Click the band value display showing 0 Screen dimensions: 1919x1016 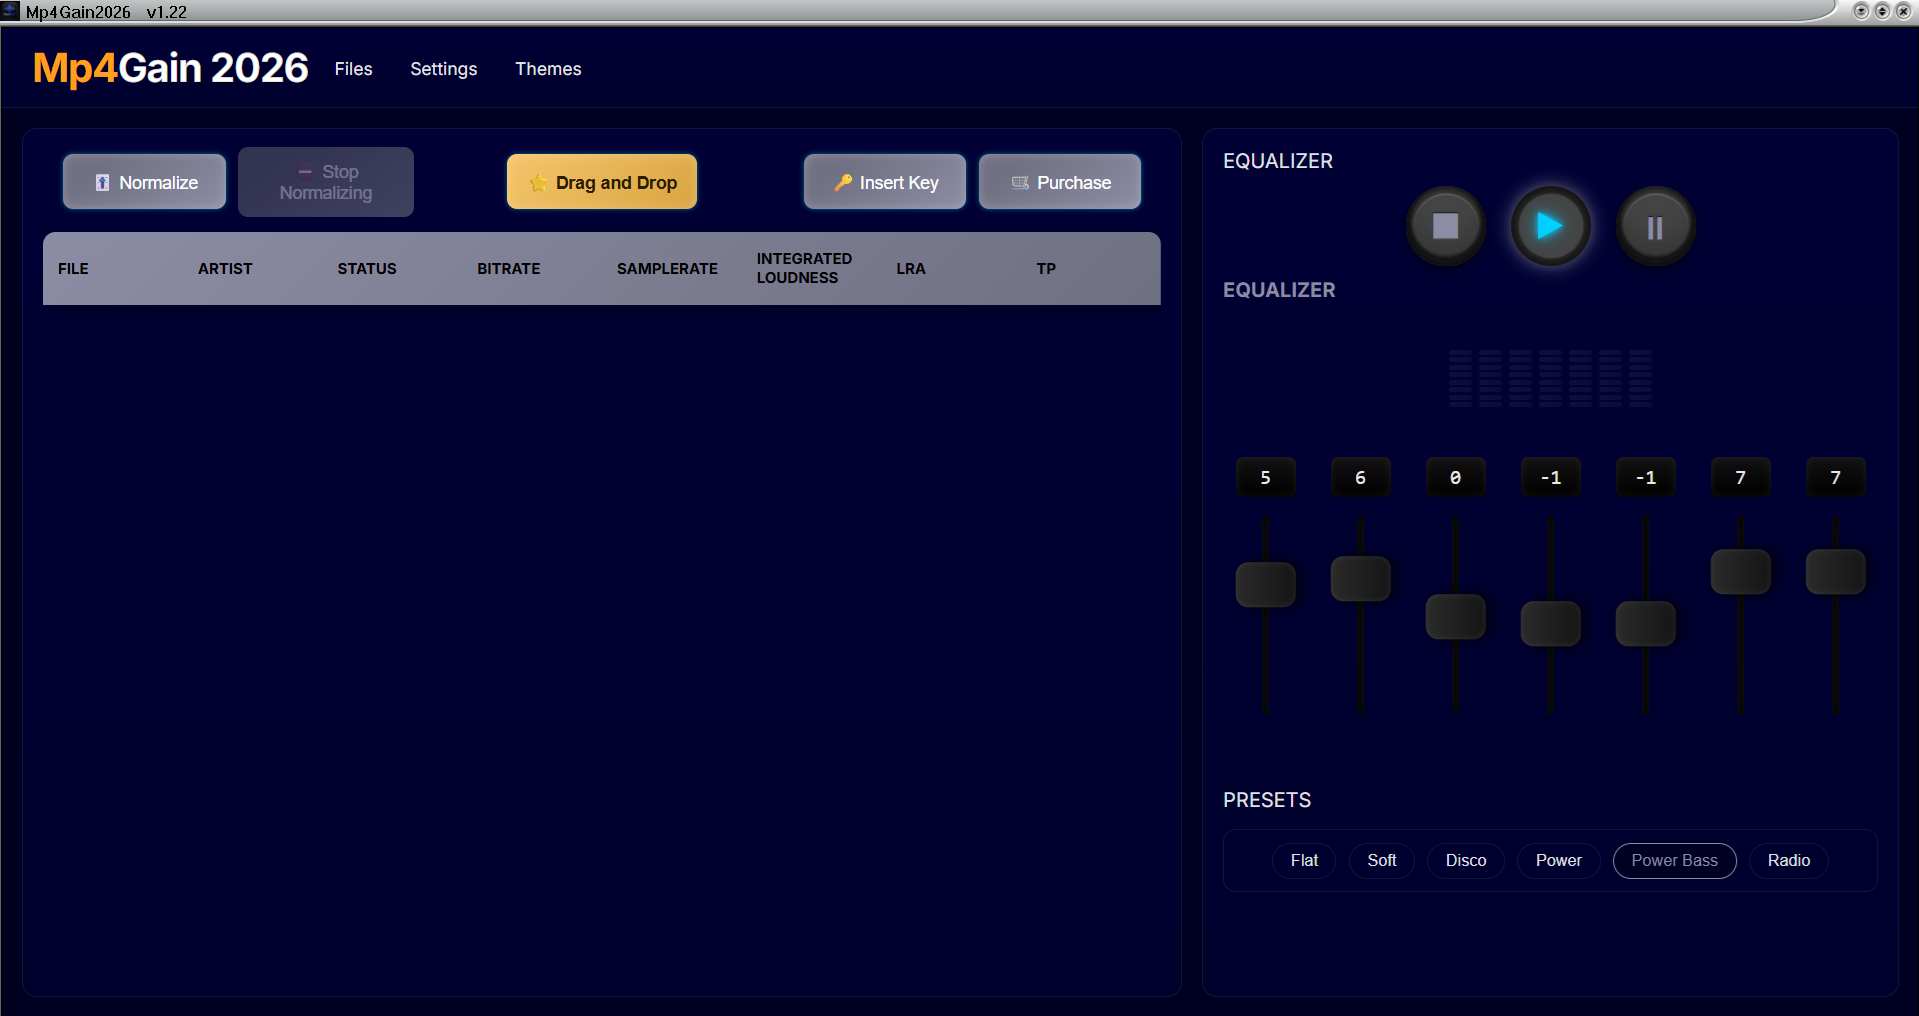pyautogui.click(x=1456, y=477)
